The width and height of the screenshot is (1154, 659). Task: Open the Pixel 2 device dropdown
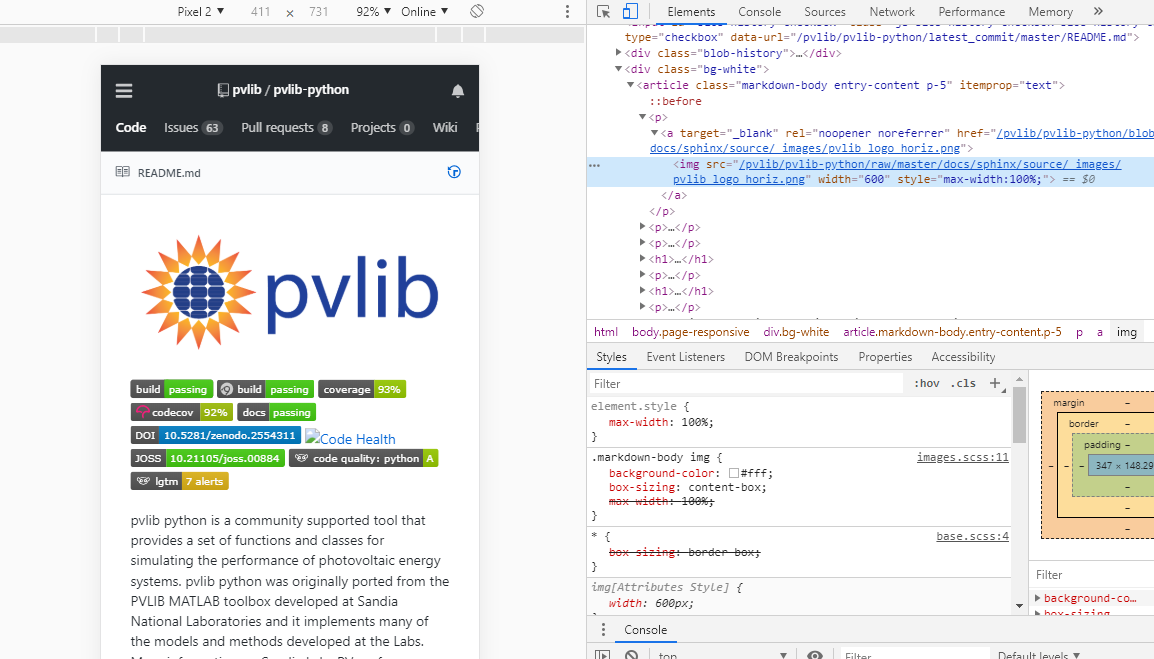200,11
